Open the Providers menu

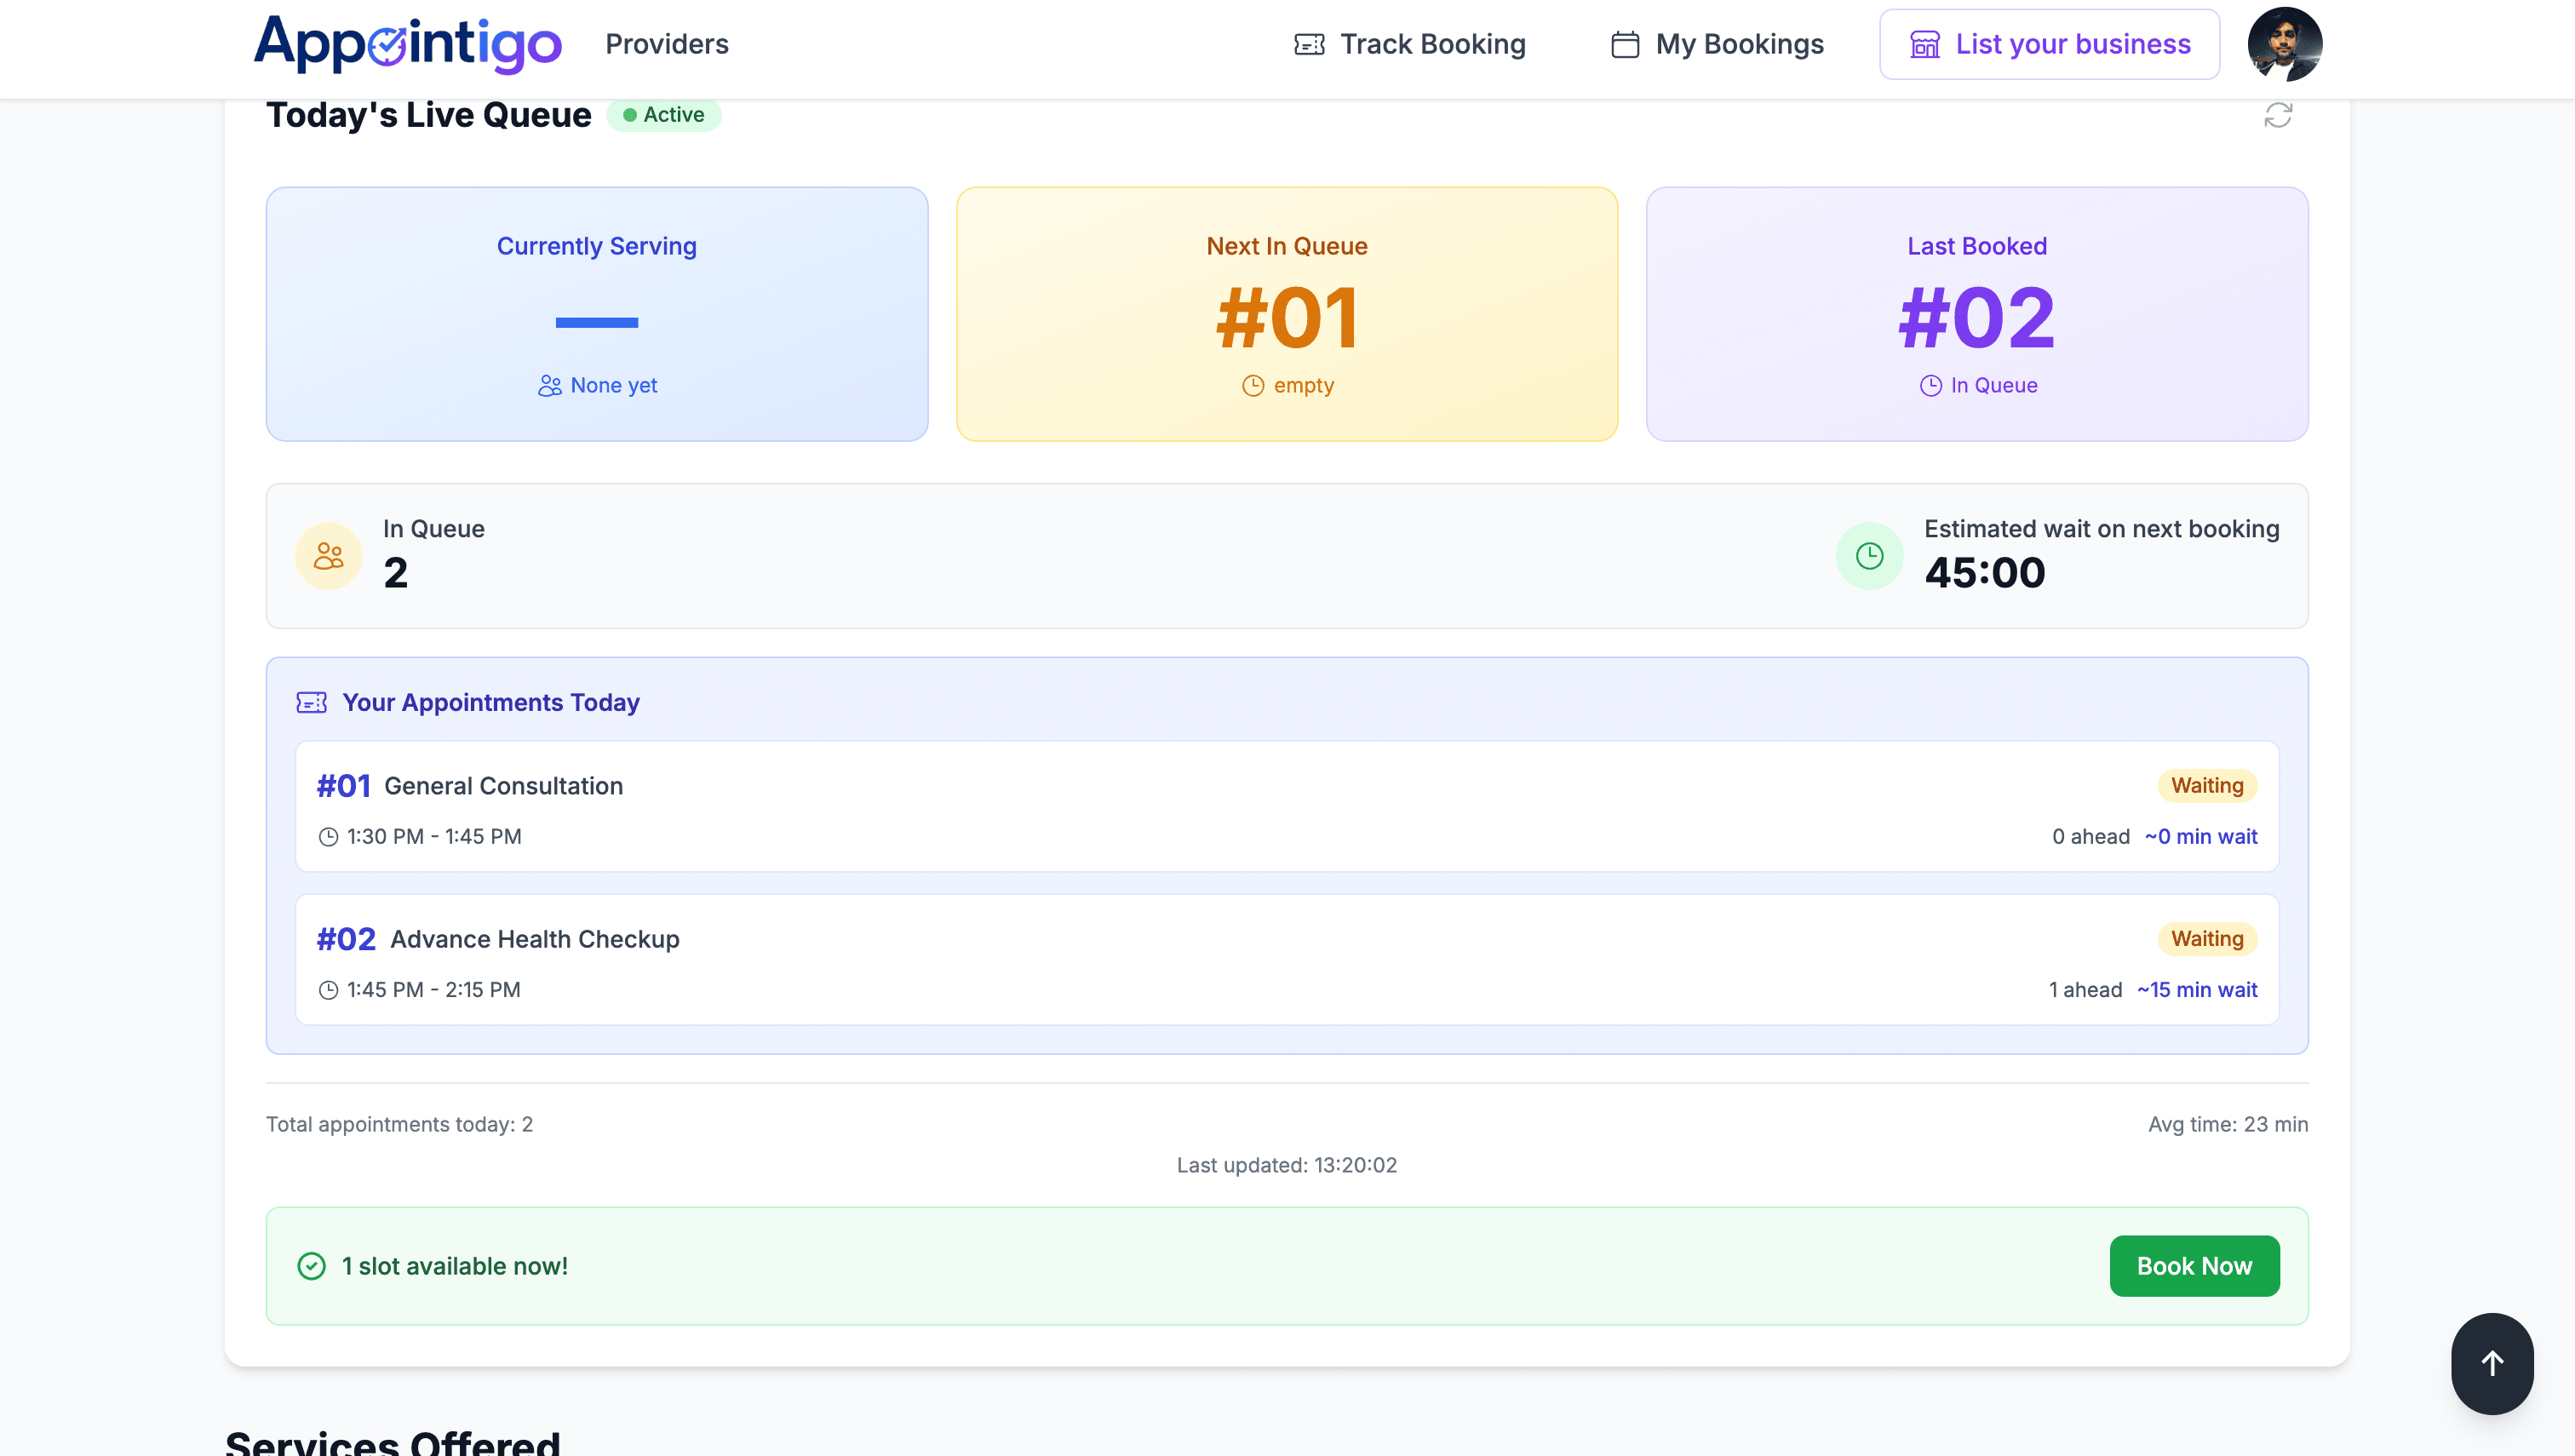(666, 44)
